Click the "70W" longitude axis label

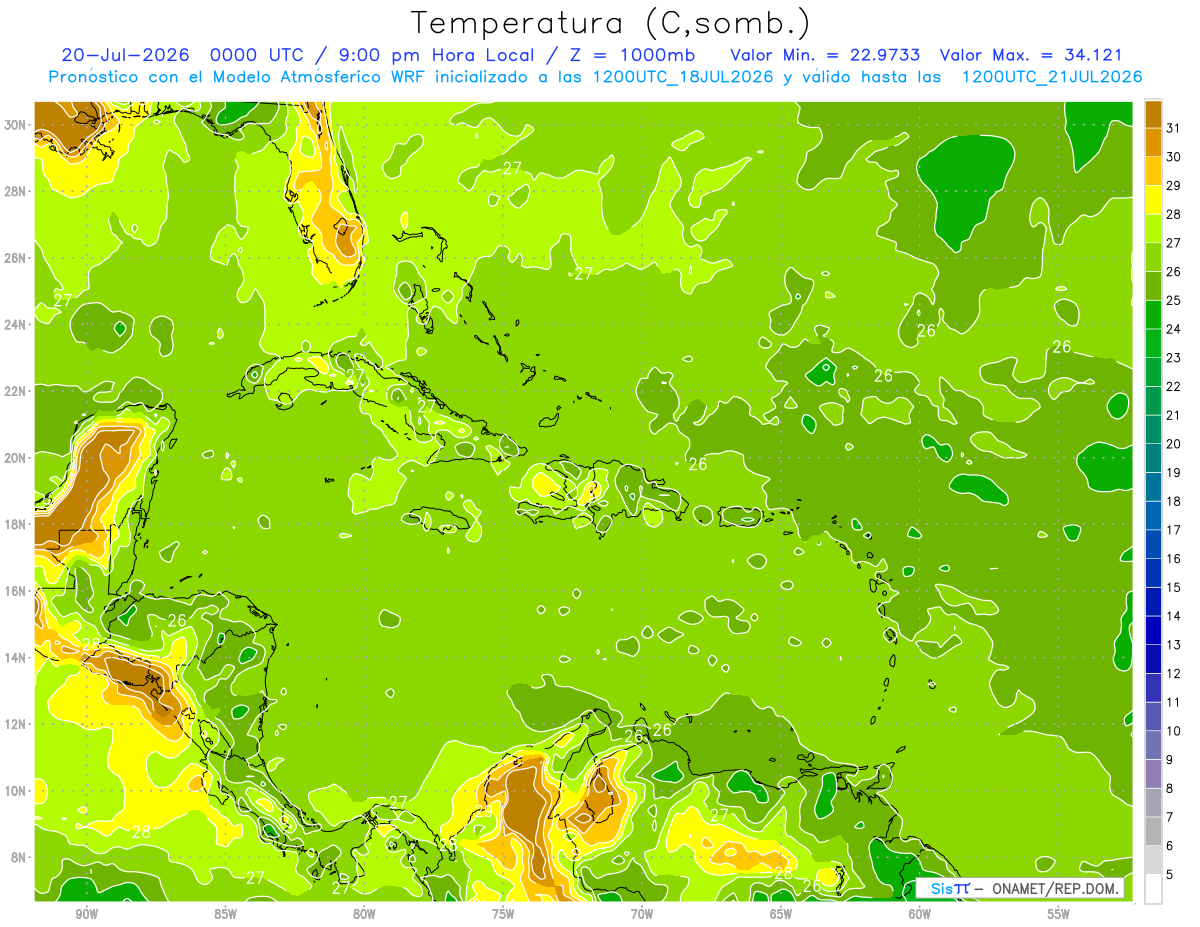[x=641, y=914]
